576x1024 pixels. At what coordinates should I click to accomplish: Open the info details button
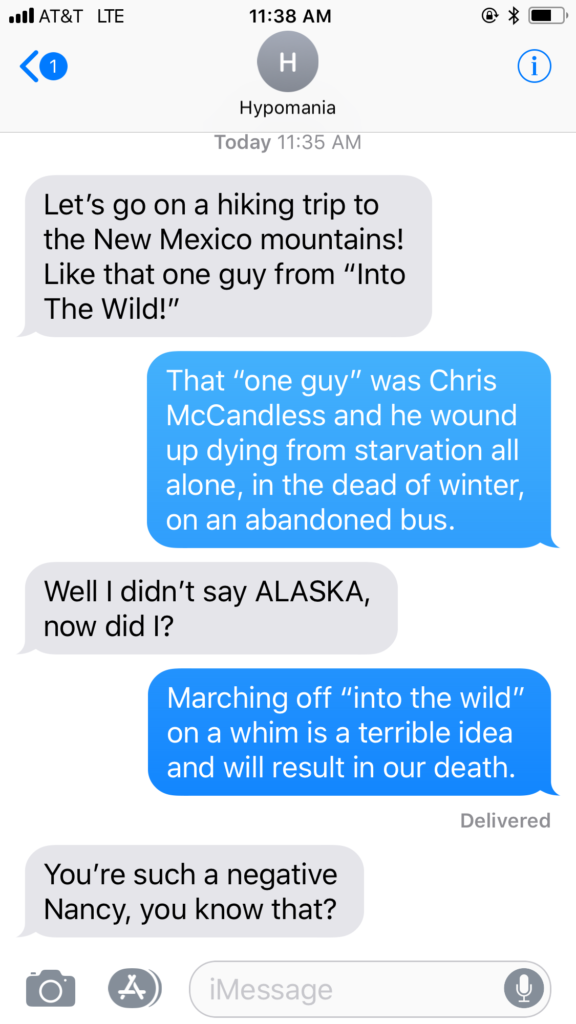[534, 66]
